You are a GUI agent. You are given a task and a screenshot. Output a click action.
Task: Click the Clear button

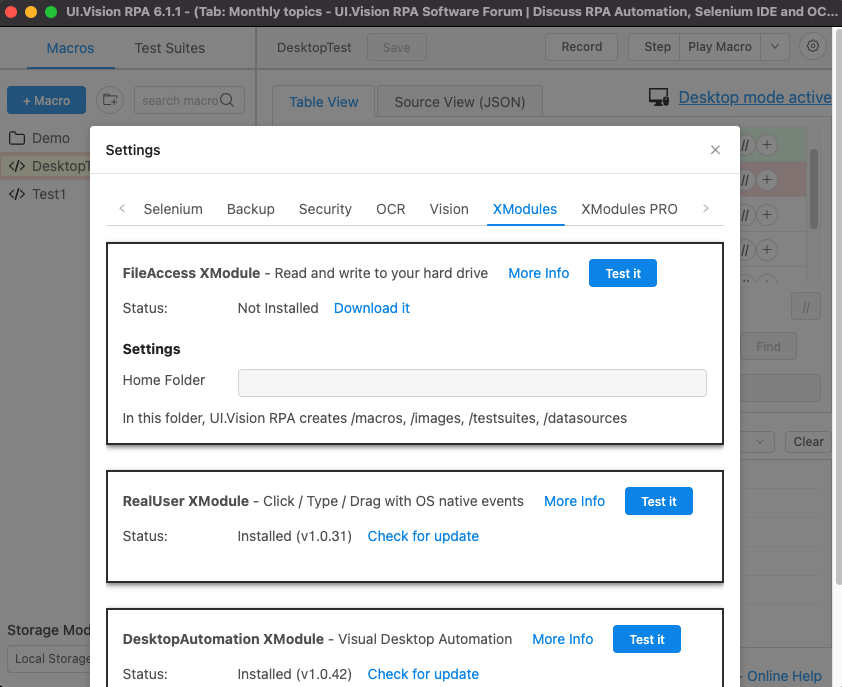(808, 442)
